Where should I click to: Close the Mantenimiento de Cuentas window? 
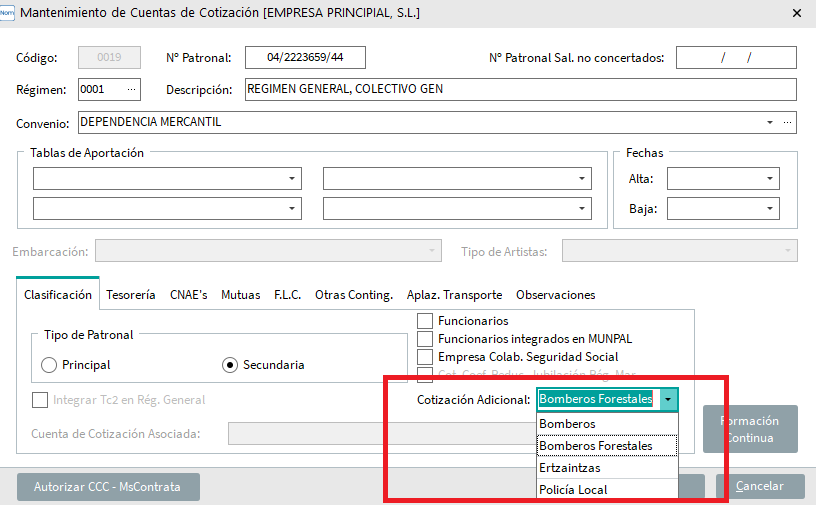(796, 14)
